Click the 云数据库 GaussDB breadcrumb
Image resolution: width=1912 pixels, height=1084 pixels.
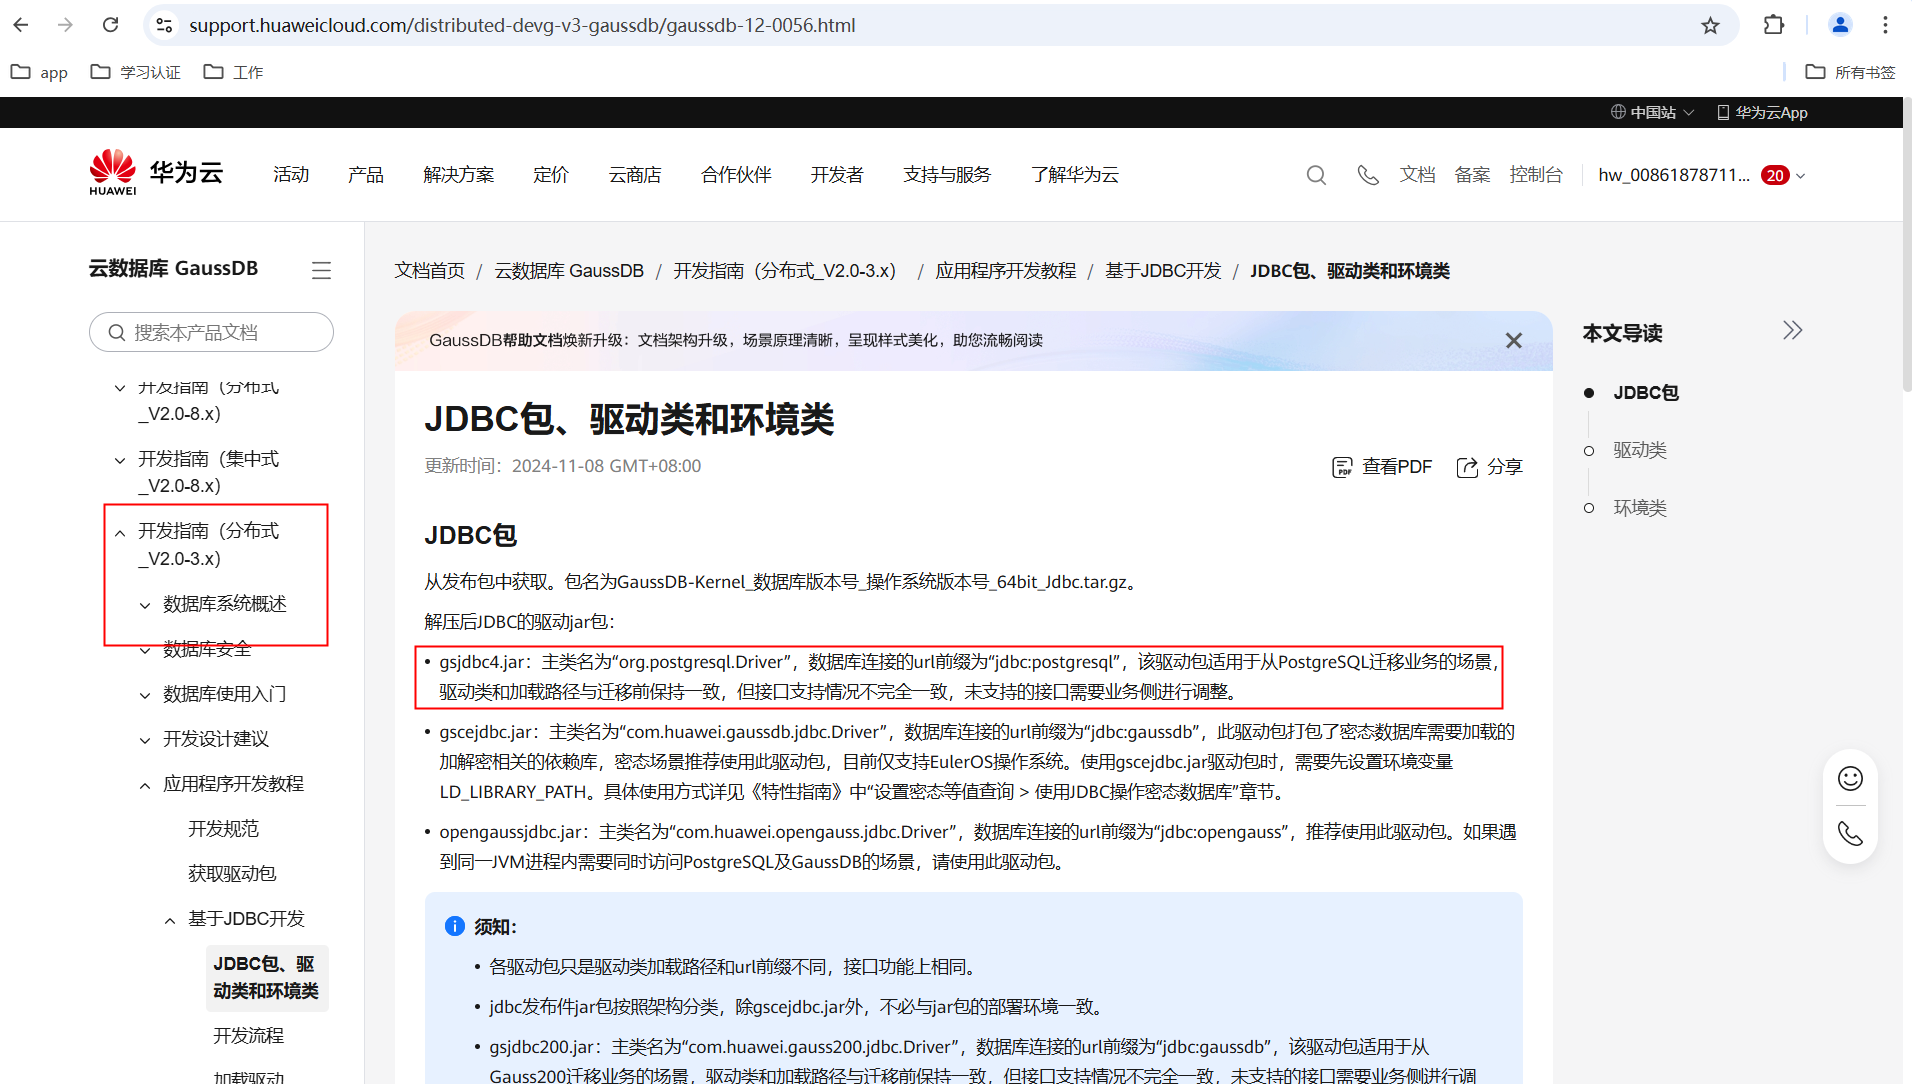tap(569, 271)
